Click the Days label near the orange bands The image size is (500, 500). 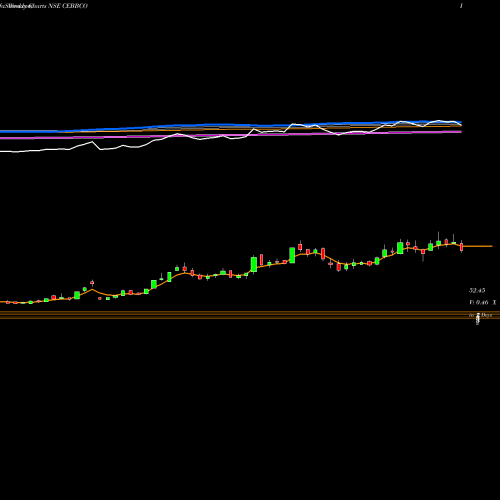[486, 315]
